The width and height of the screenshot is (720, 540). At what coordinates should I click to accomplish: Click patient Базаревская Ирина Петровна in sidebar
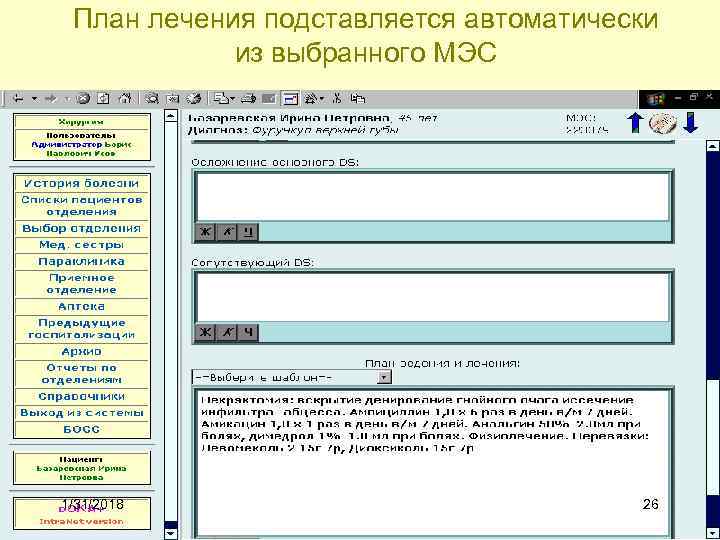click(x=81, y=473)
